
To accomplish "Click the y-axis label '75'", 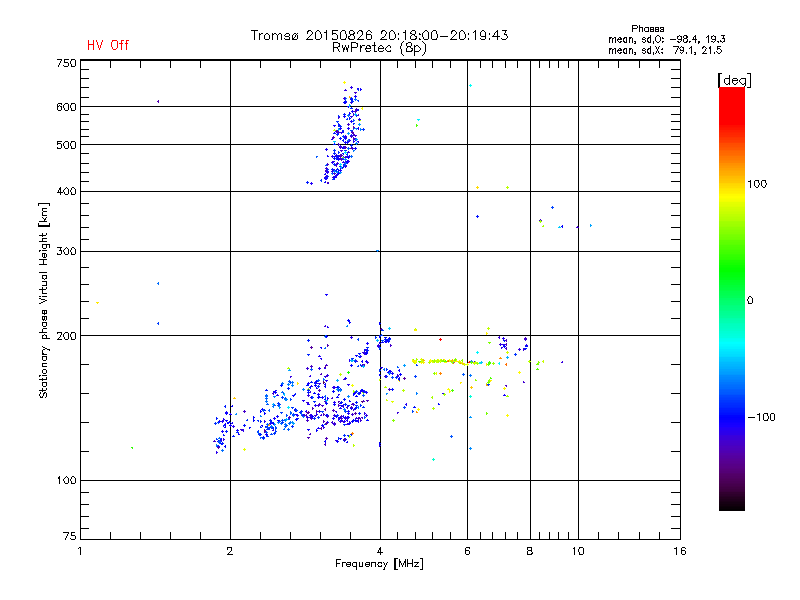I will click(x=70, y=536).
